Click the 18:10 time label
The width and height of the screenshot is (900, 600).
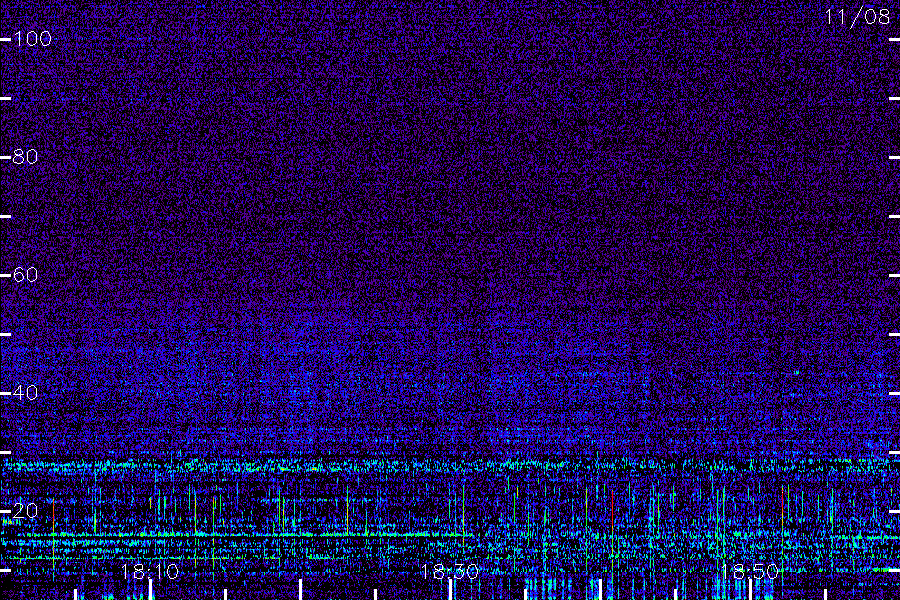tap(150, 572)
